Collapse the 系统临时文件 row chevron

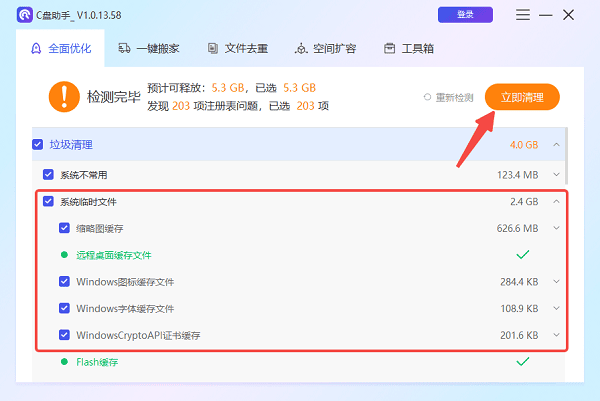(557, 201)
